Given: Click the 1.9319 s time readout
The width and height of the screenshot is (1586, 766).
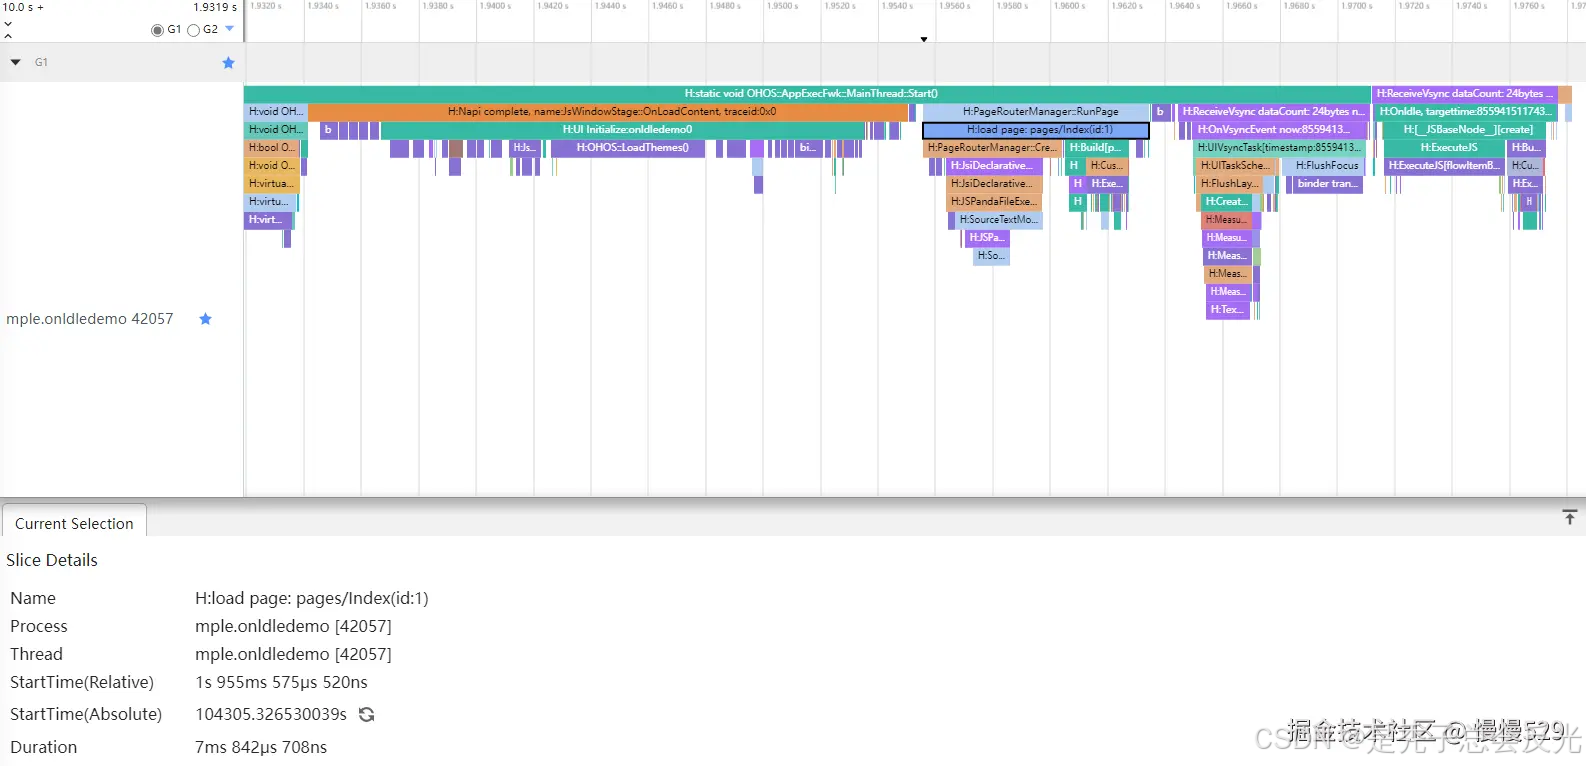Looking at the screenshot, I should [x=215, y=7].
